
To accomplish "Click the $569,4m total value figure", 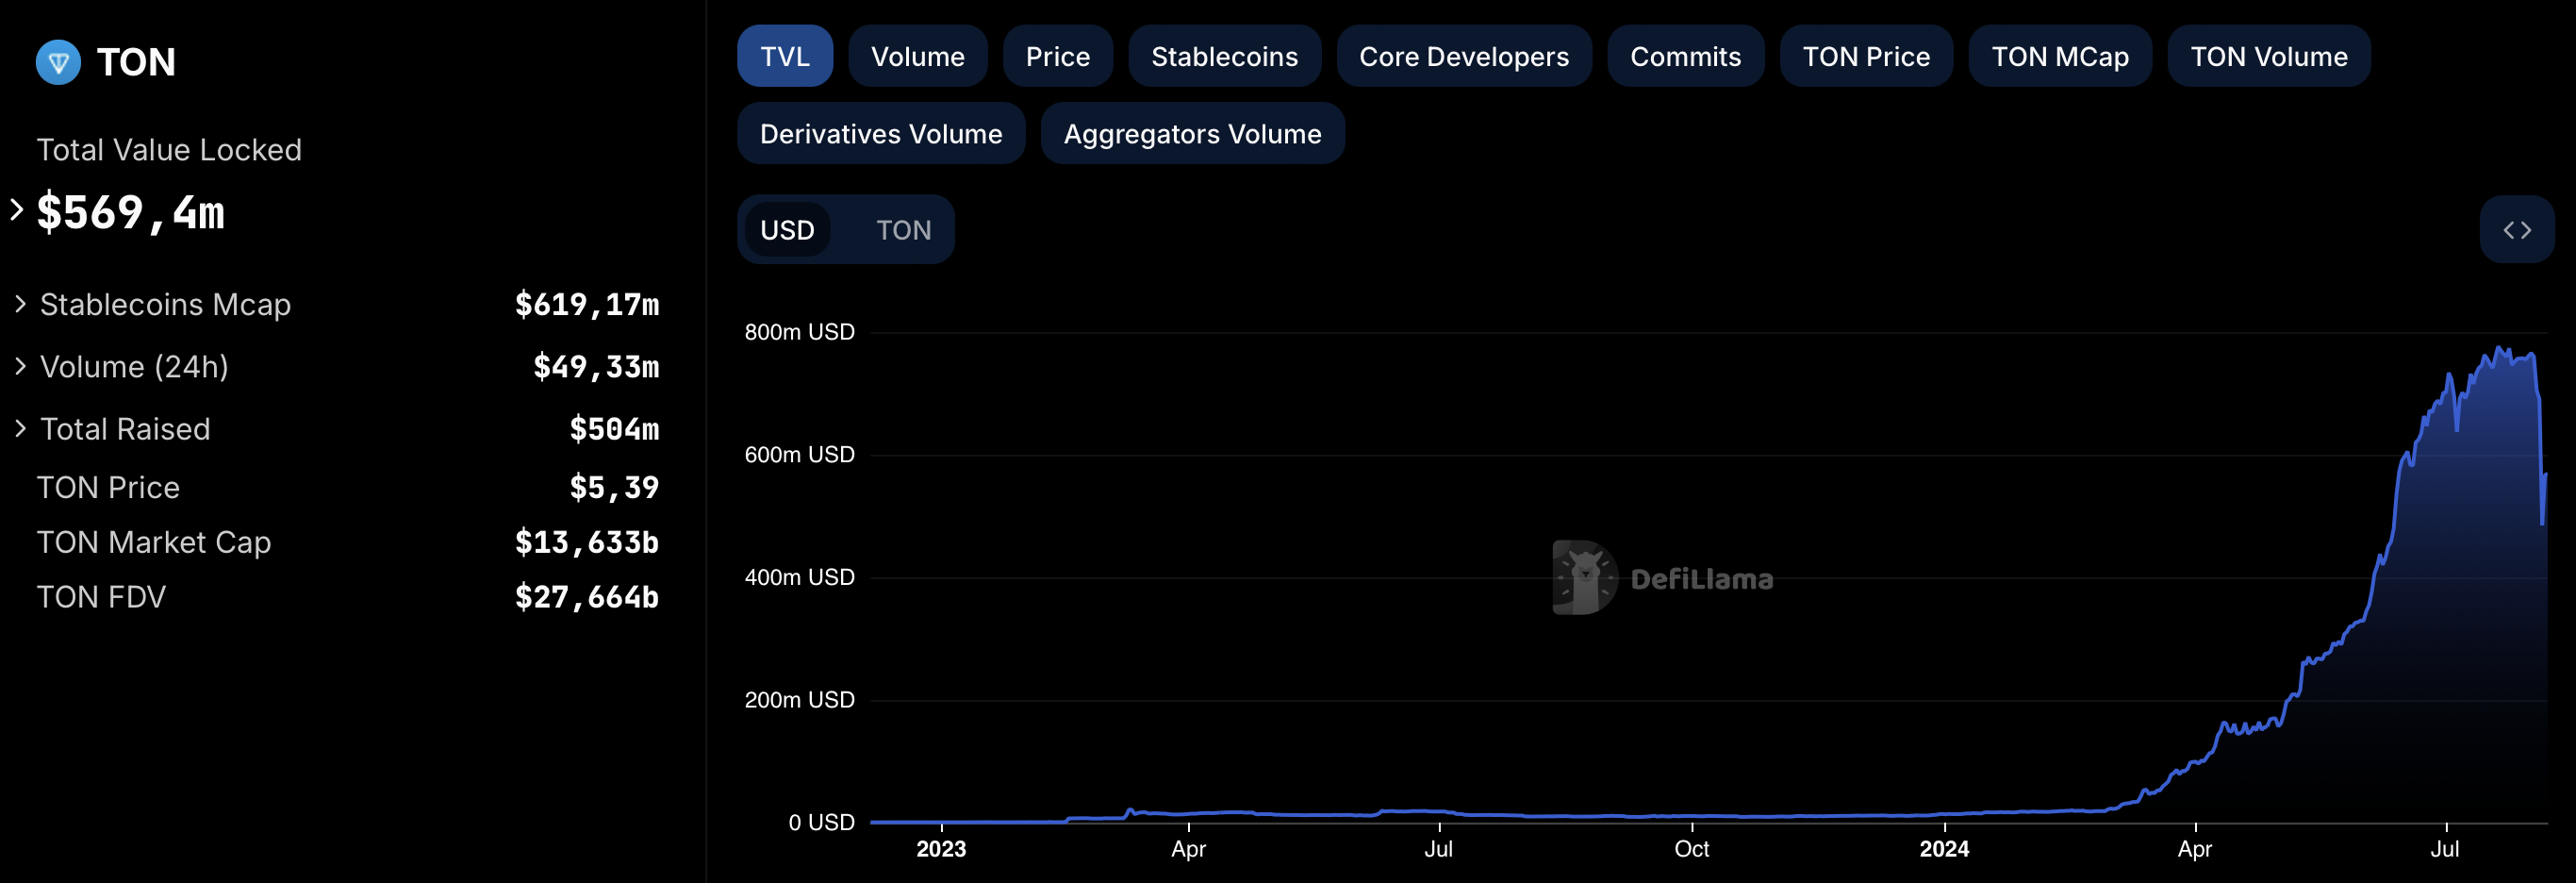I will click(131, 212).
